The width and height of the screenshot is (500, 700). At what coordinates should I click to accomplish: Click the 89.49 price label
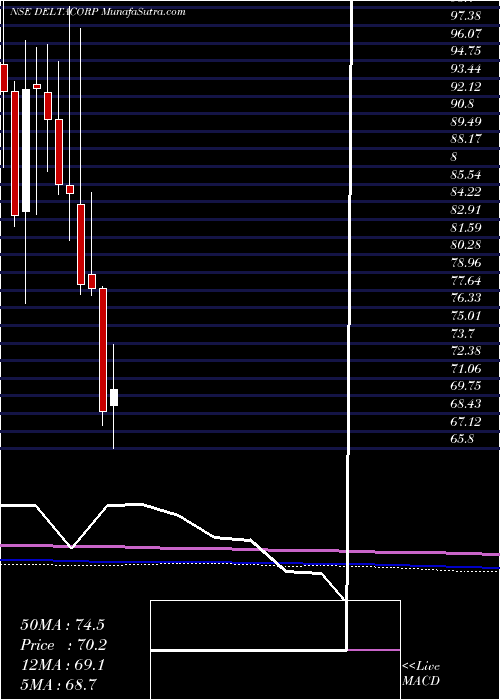466,122
